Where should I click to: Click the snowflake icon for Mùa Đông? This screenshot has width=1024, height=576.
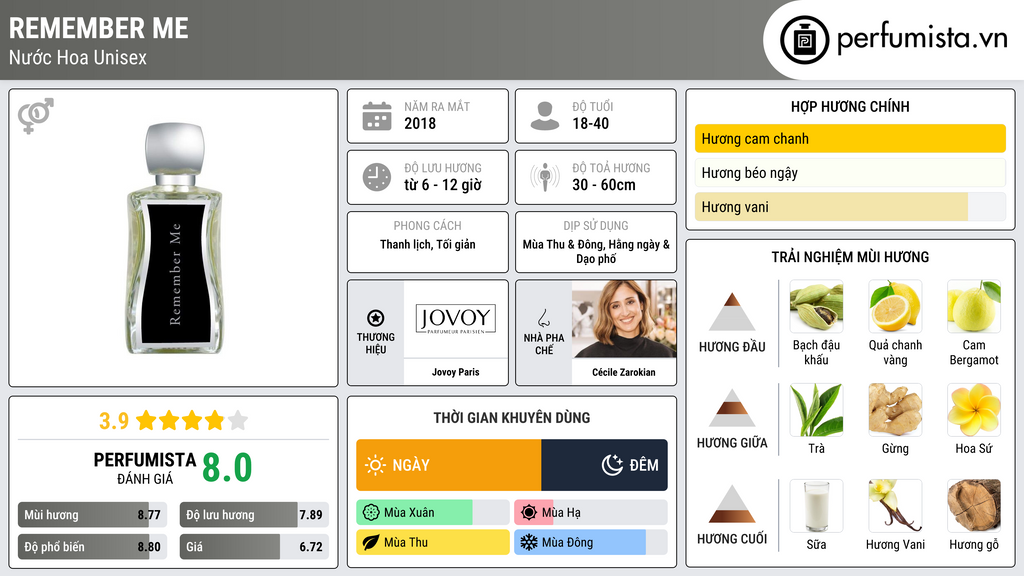[529, 542]
